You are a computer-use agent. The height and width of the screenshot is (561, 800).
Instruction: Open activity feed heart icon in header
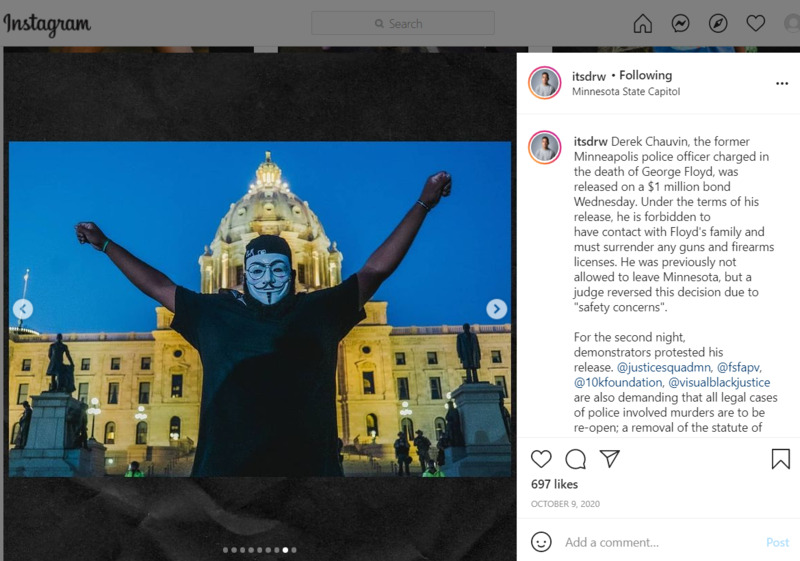click(x=755, y=23)
